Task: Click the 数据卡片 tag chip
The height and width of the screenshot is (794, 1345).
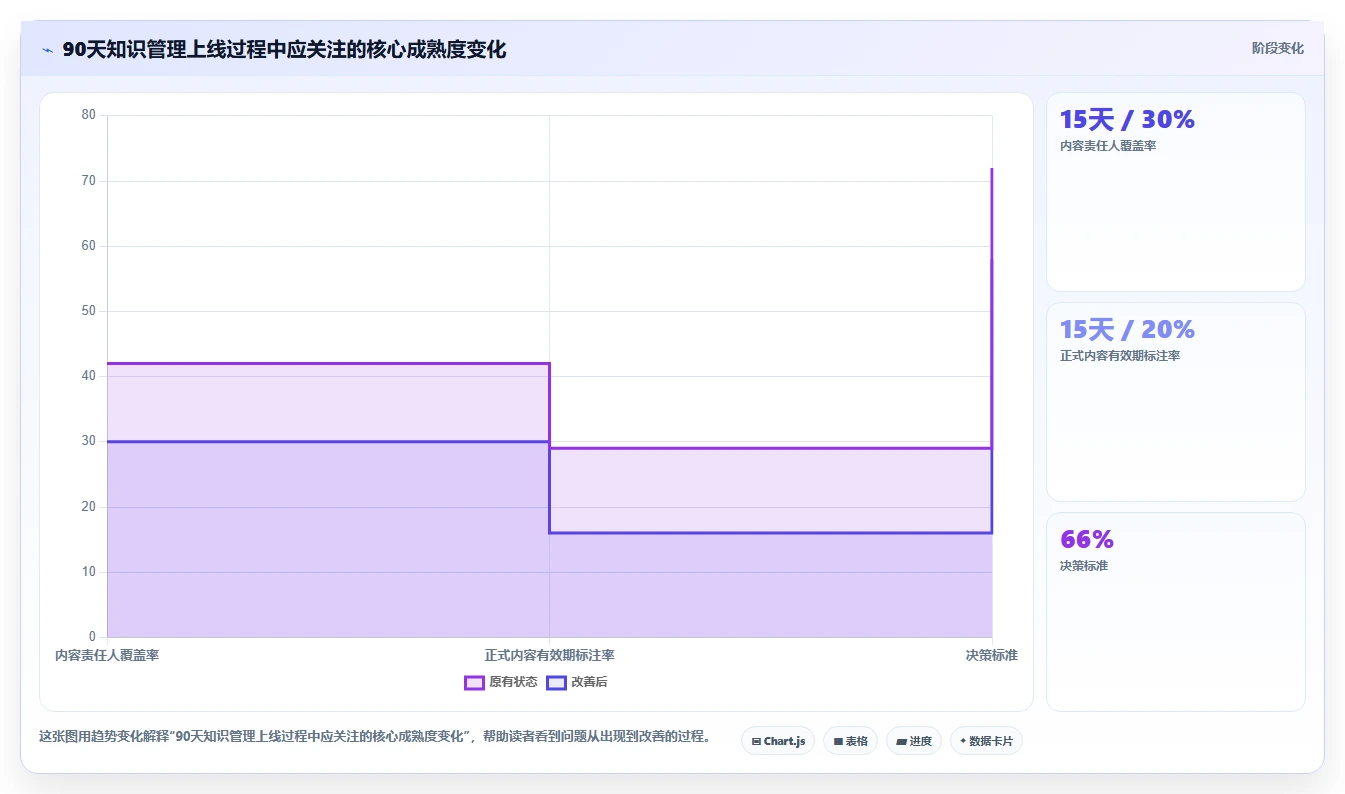Action: click(x=987, y=741)
